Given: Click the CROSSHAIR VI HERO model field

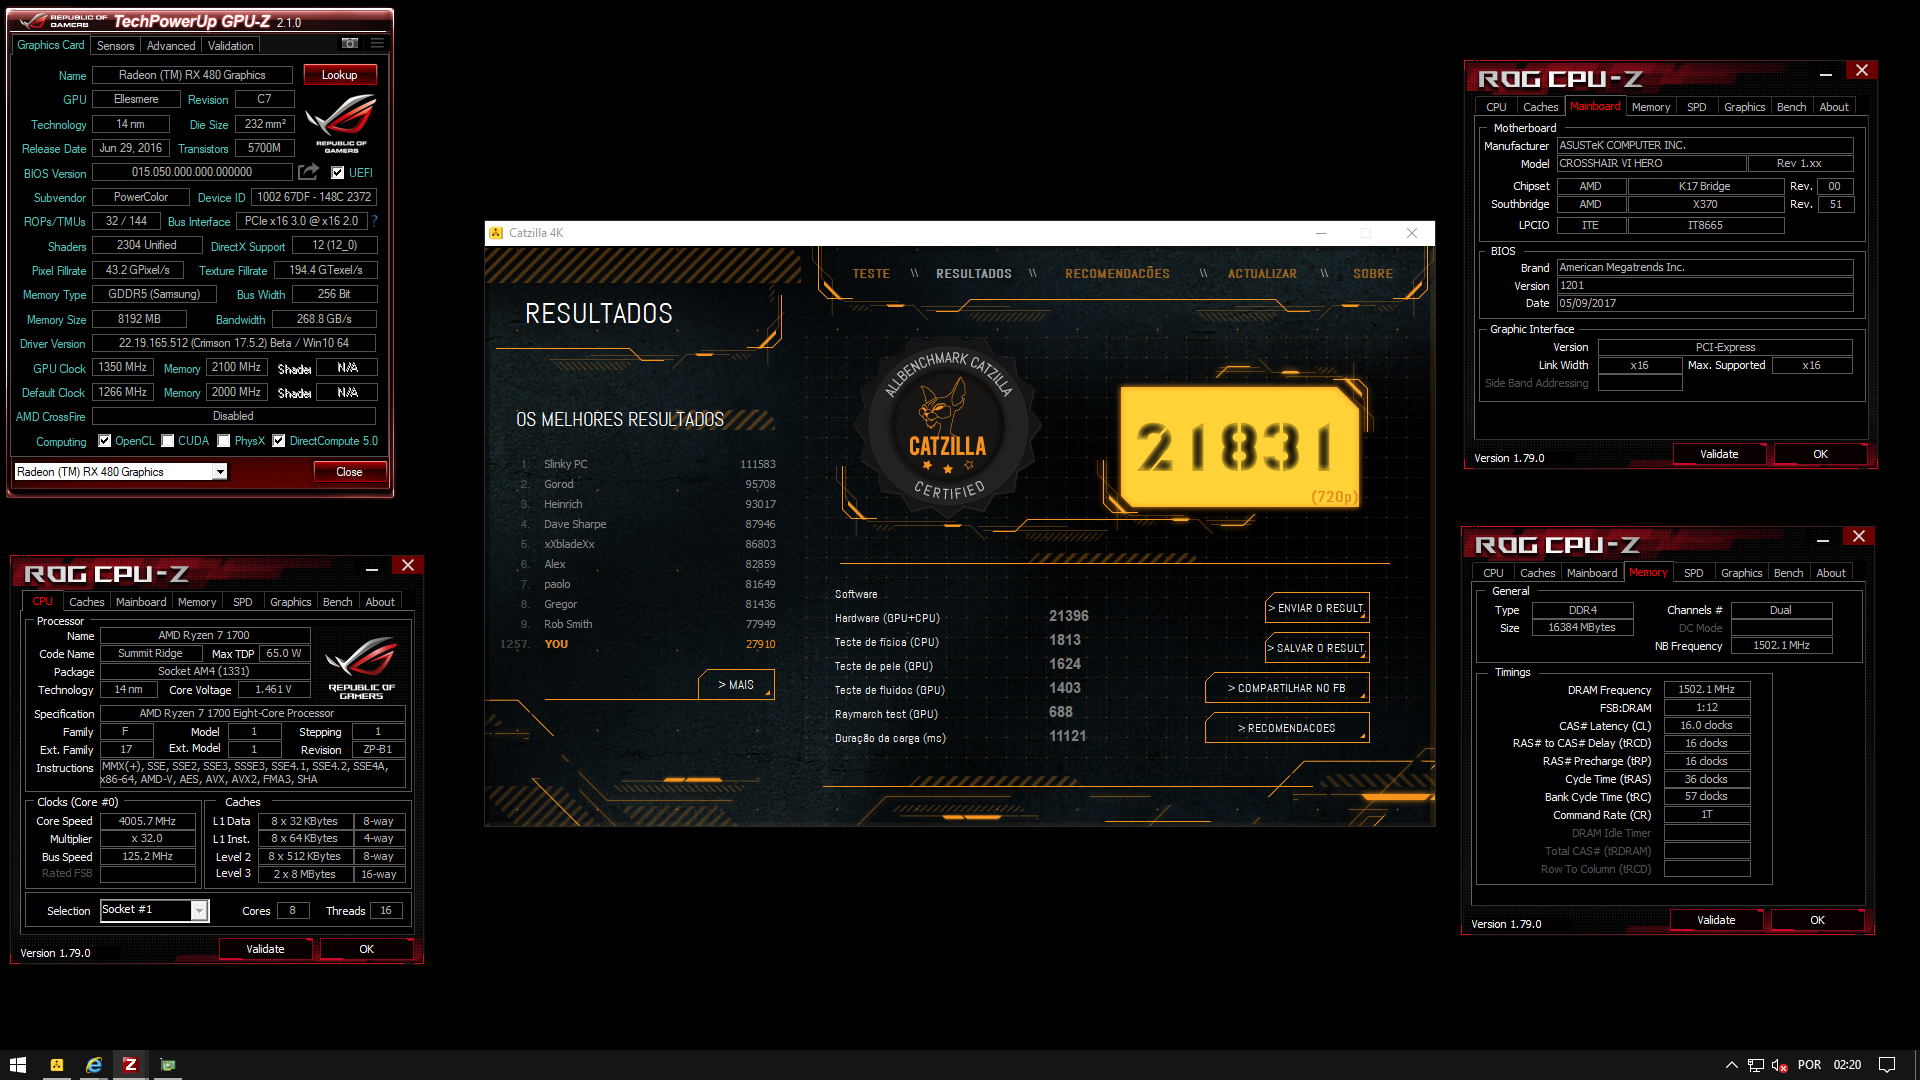Looking at the screenshot, I should pos(1651,163).
